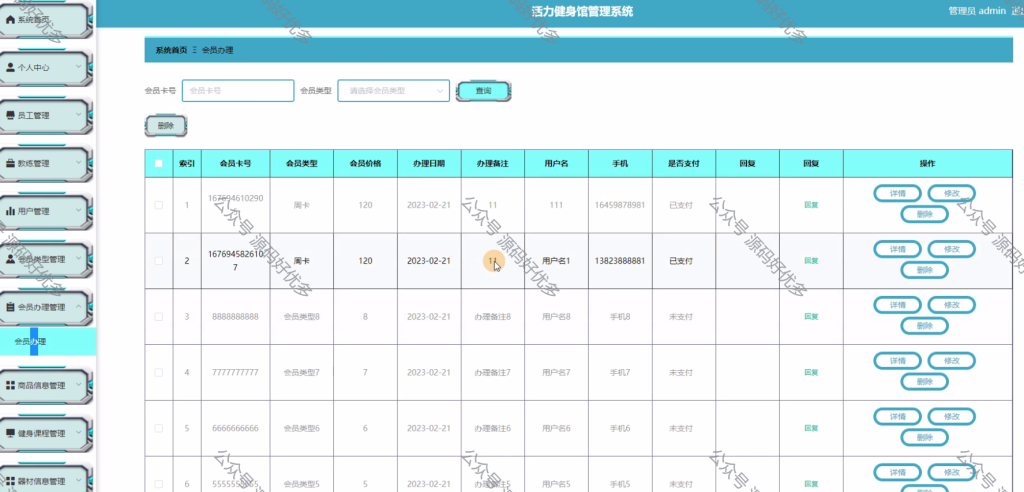Expand 器材信息管理 menu chevron
This screenshot has height=492, width=1024.
coord(78,481)
